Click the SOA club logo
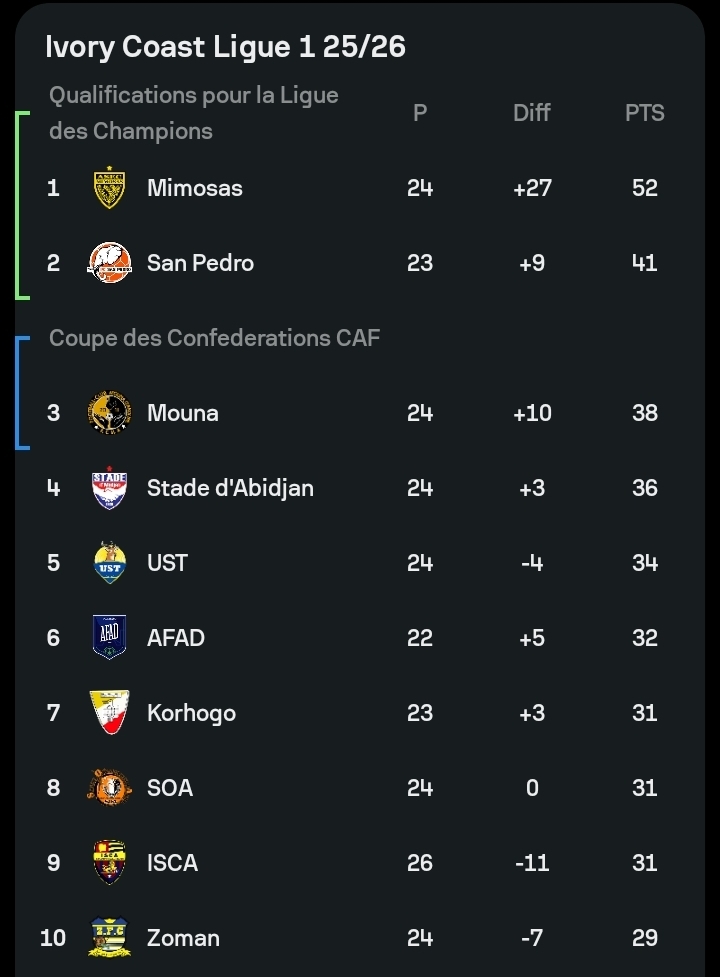Screen dimensions: 720x977 (109, 788)
